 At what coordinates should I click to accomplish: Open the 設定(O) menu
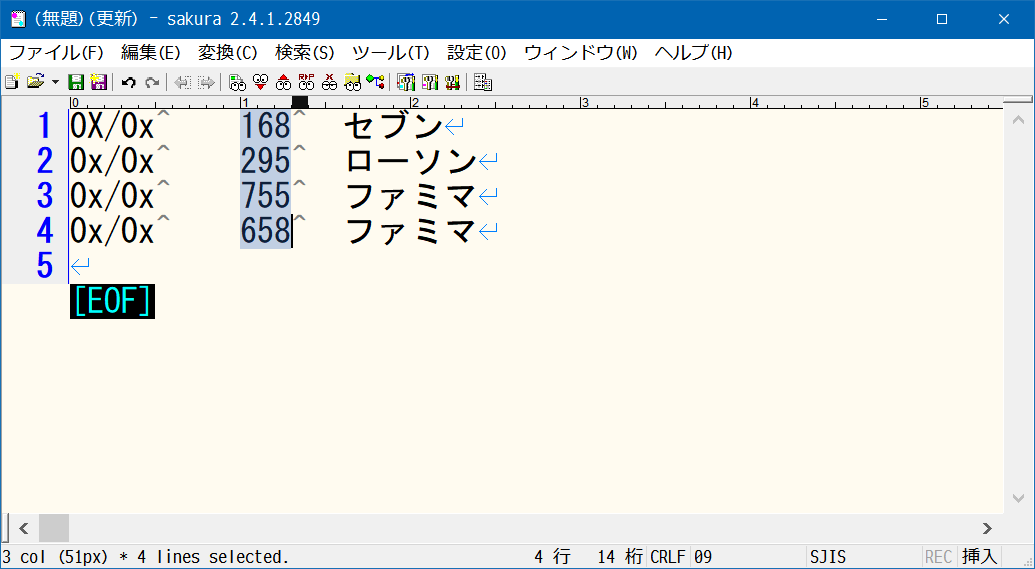[x=477, y=53]
